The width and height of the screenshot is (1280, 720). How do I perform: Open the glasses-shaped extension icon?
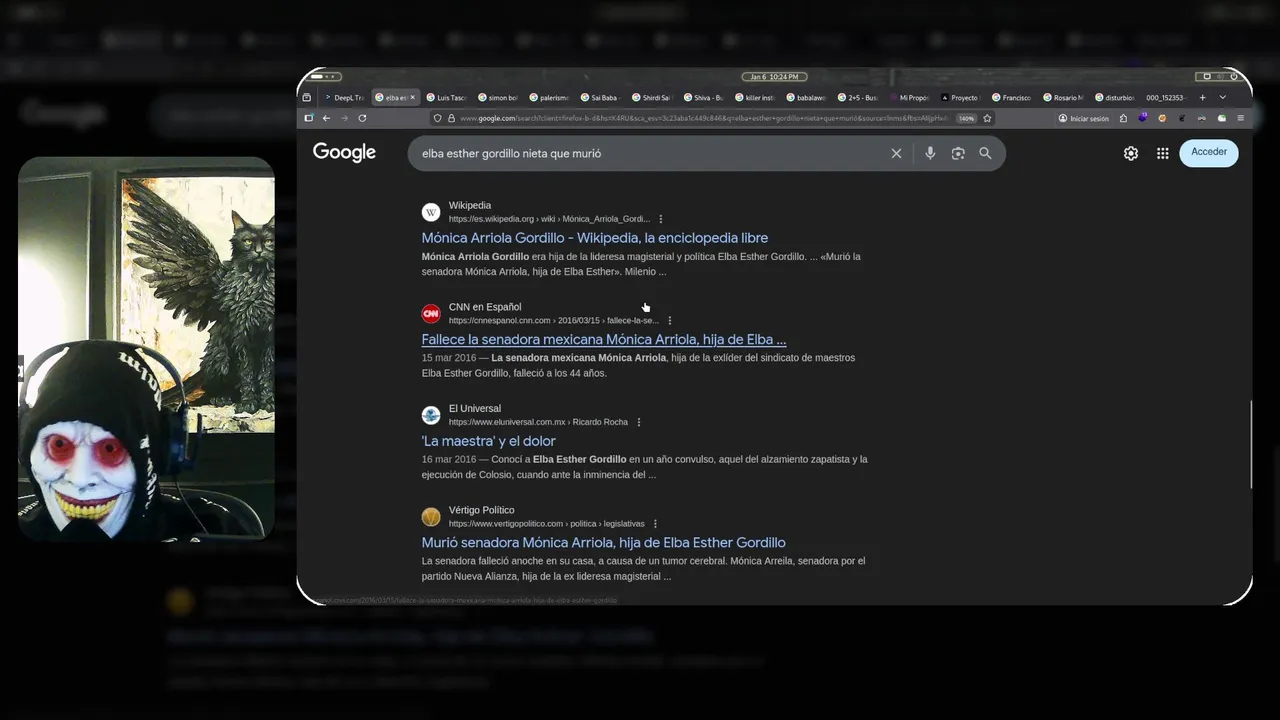[1201, 118]
